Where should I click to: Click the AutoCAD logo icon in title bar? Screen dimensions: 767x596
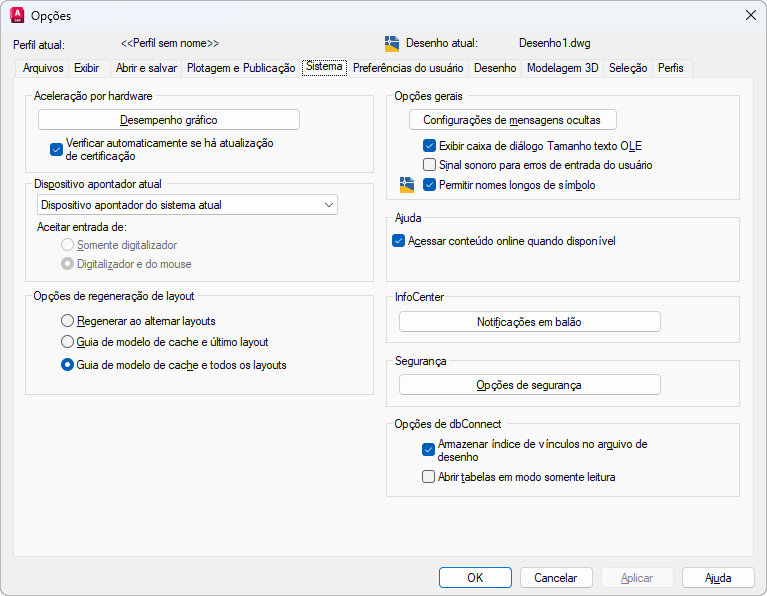pos(17,16)
